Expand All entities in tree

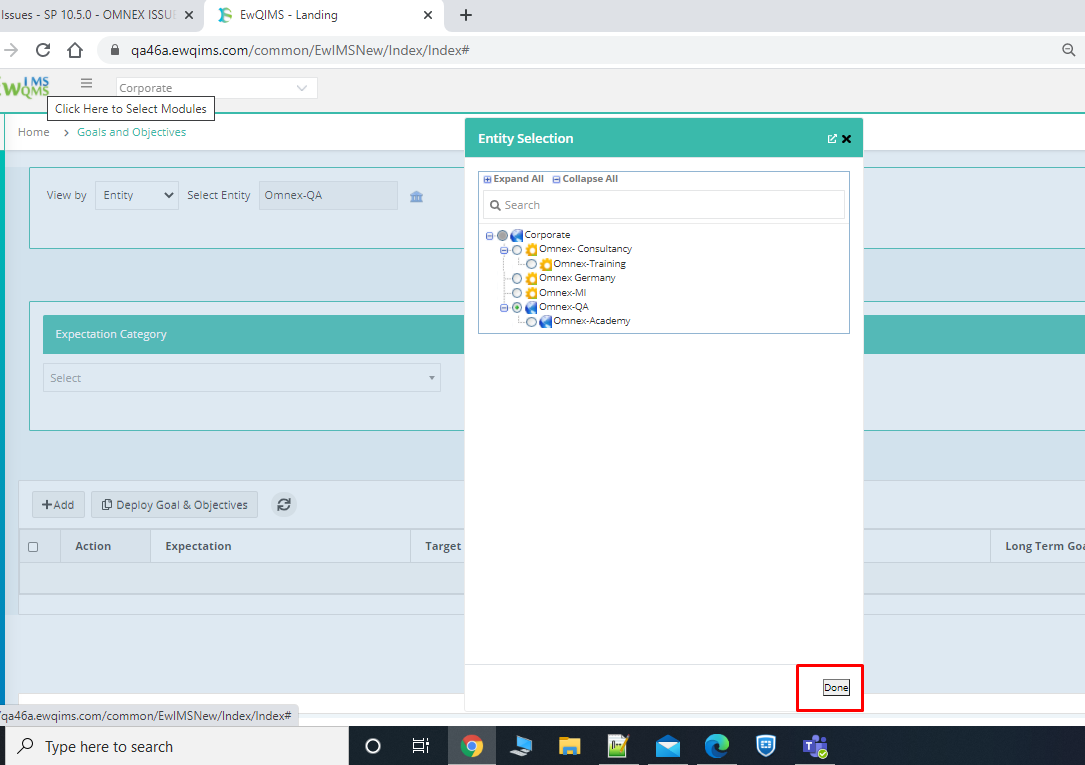(513, 178)
